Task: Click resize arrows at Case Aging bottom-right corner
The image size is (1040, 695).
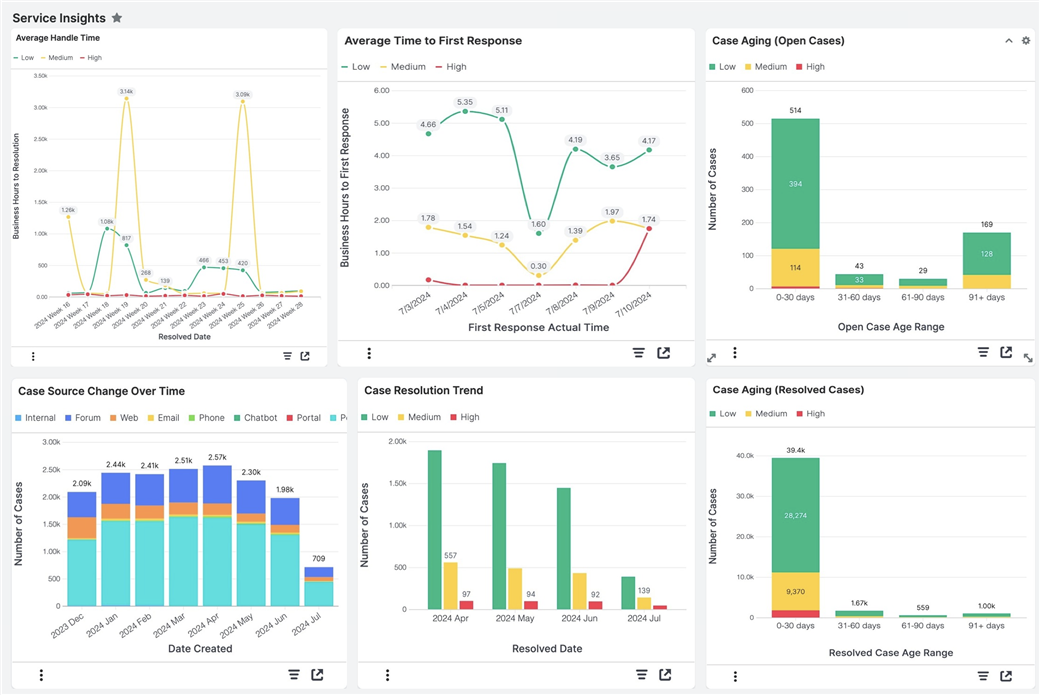Action: 1028,358
